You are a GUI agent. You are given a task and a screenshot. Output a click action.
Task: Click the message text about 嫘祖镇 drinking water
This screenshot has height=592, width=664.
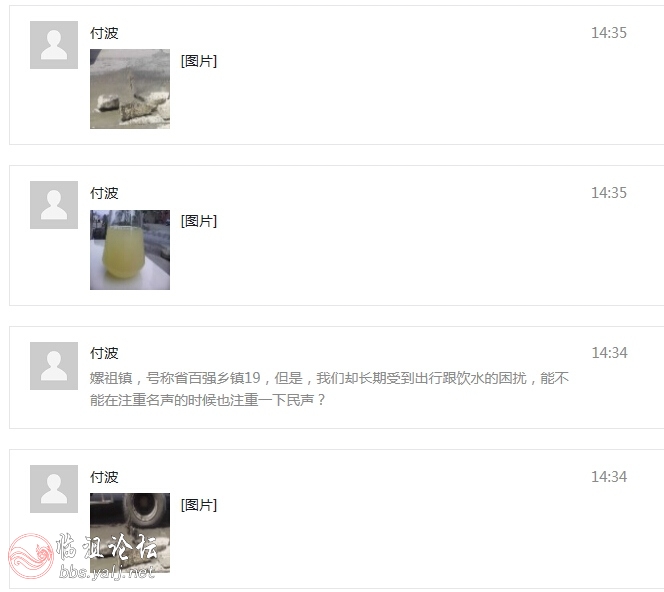pyautogui.click(x=329, y=389)
